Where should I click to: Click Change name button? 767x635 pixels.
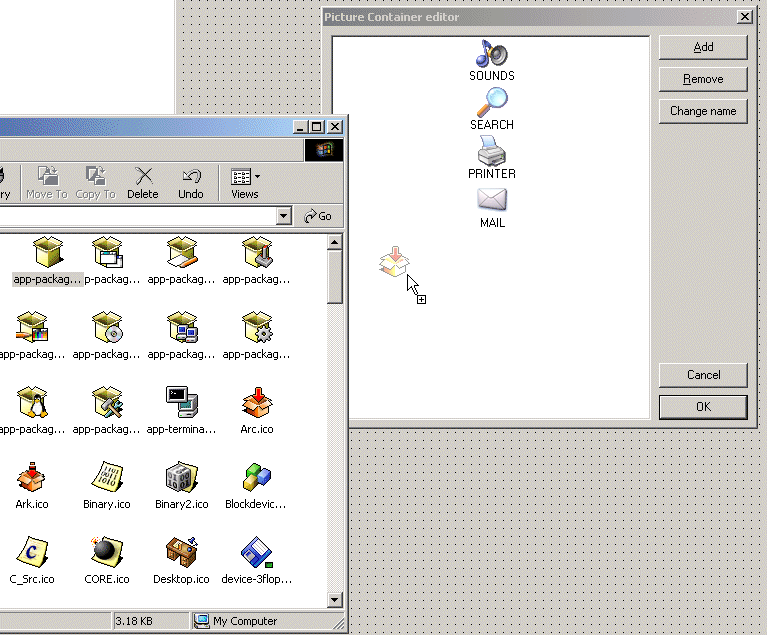coord(703,111)
